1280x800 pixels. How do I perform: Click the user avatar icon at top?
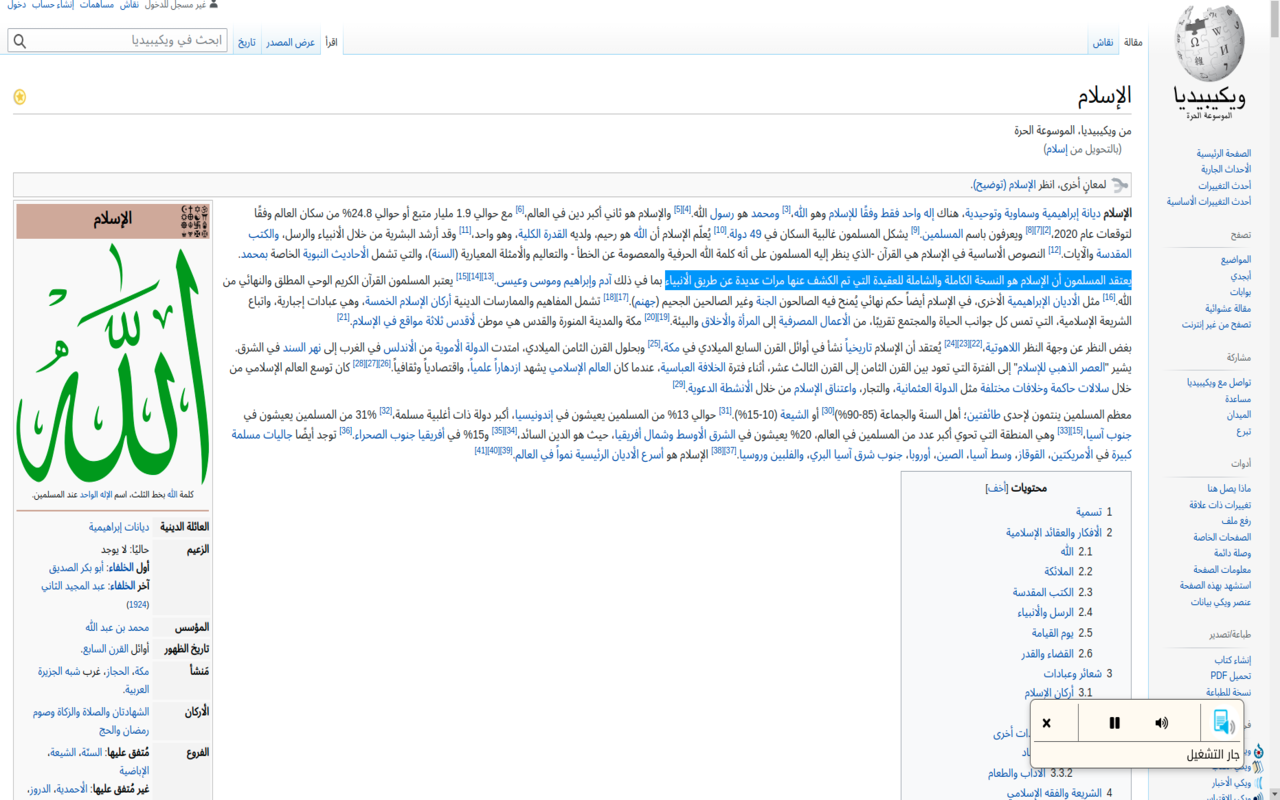pos(214,5)
